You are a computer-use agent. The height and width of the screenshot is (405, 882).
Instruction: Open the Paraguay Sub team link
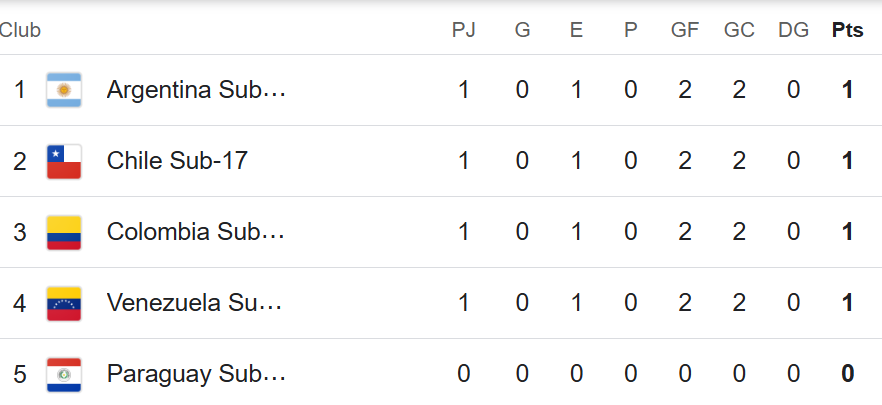[x=196, y=374]
